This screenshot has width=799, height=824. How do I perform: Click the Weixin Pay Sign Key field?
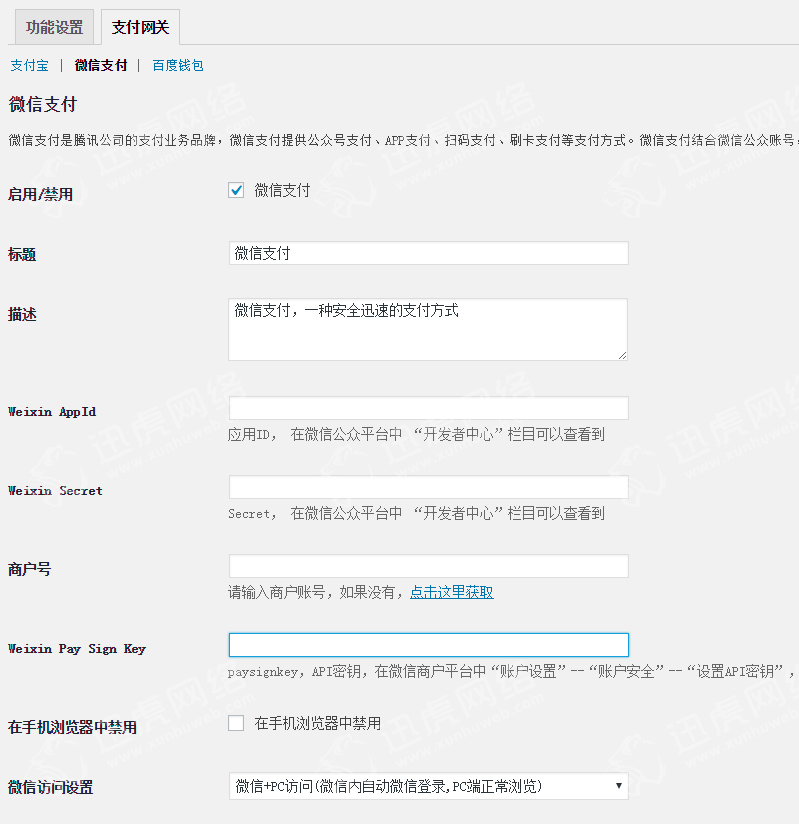click(x=428, y=645)
